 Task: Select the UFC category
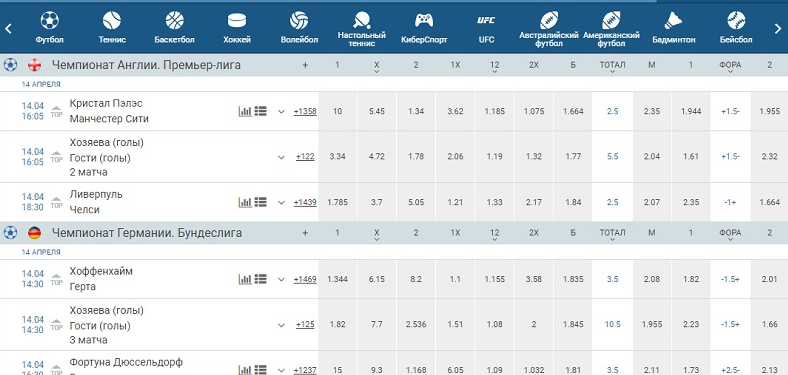pos(486,28)
